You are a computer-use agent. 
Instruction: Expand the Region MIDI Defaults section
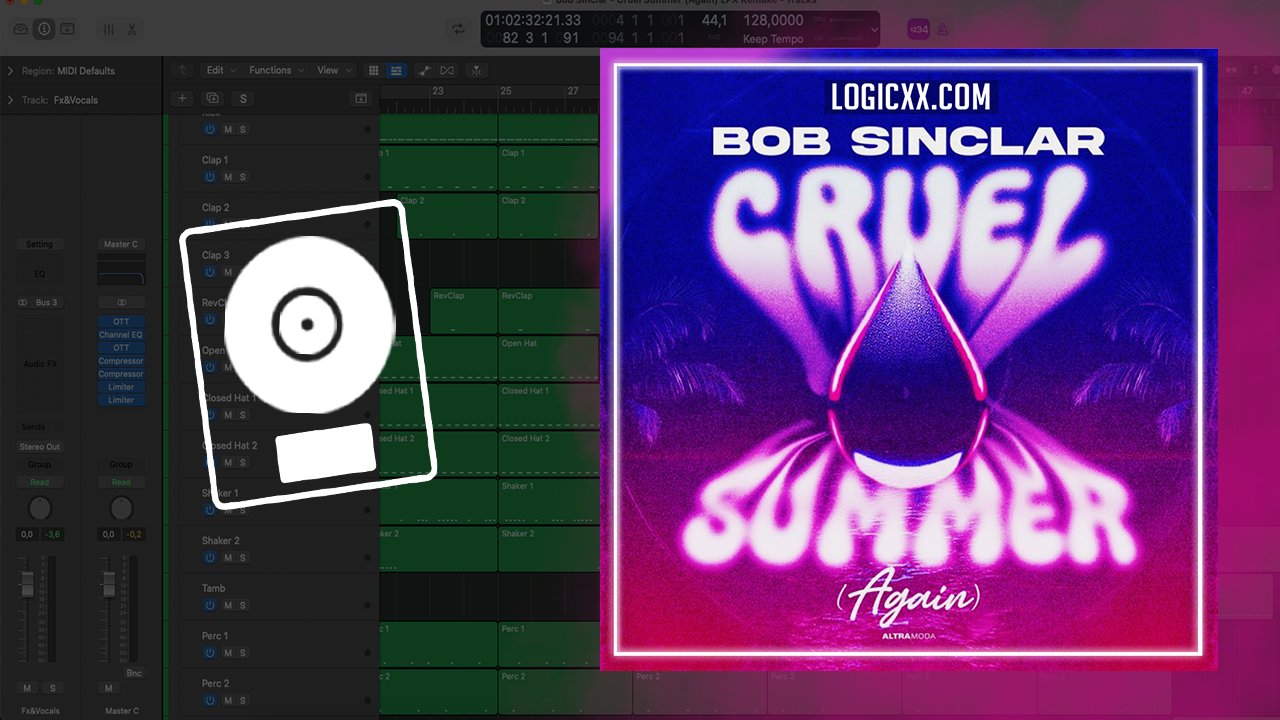click(10, 71)
